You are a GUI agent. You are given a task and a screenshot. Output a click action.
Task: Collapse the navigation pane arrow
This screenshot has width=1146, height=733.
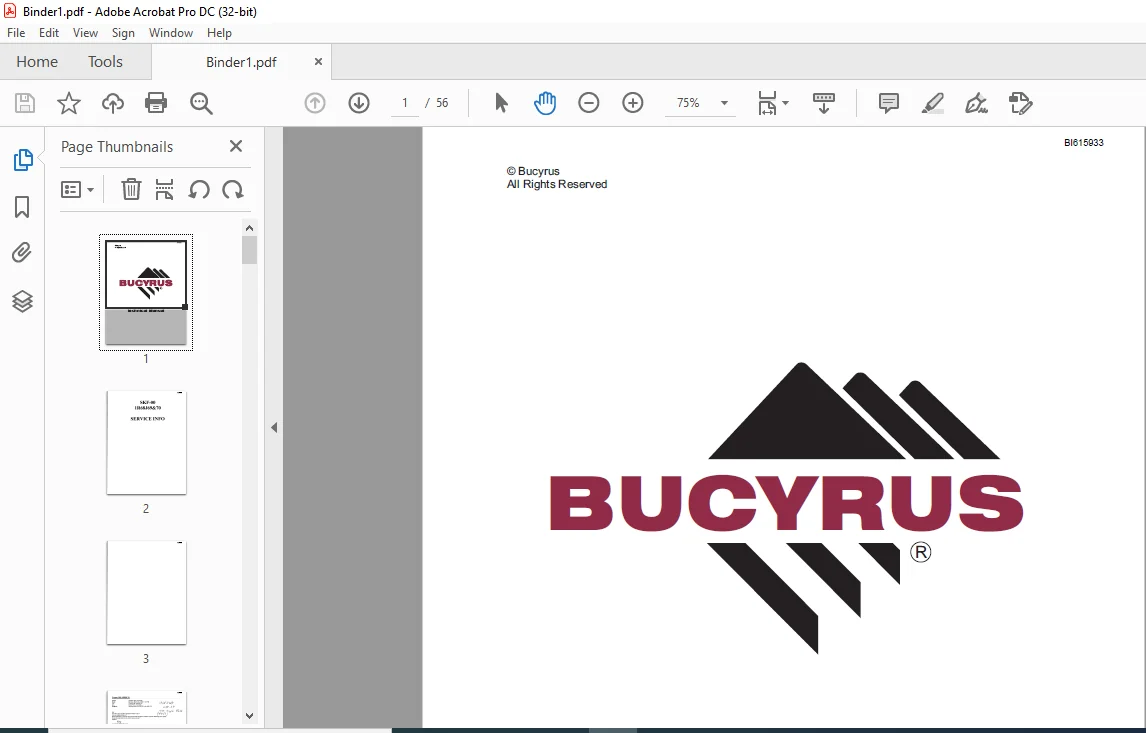[x=274, y=428]
